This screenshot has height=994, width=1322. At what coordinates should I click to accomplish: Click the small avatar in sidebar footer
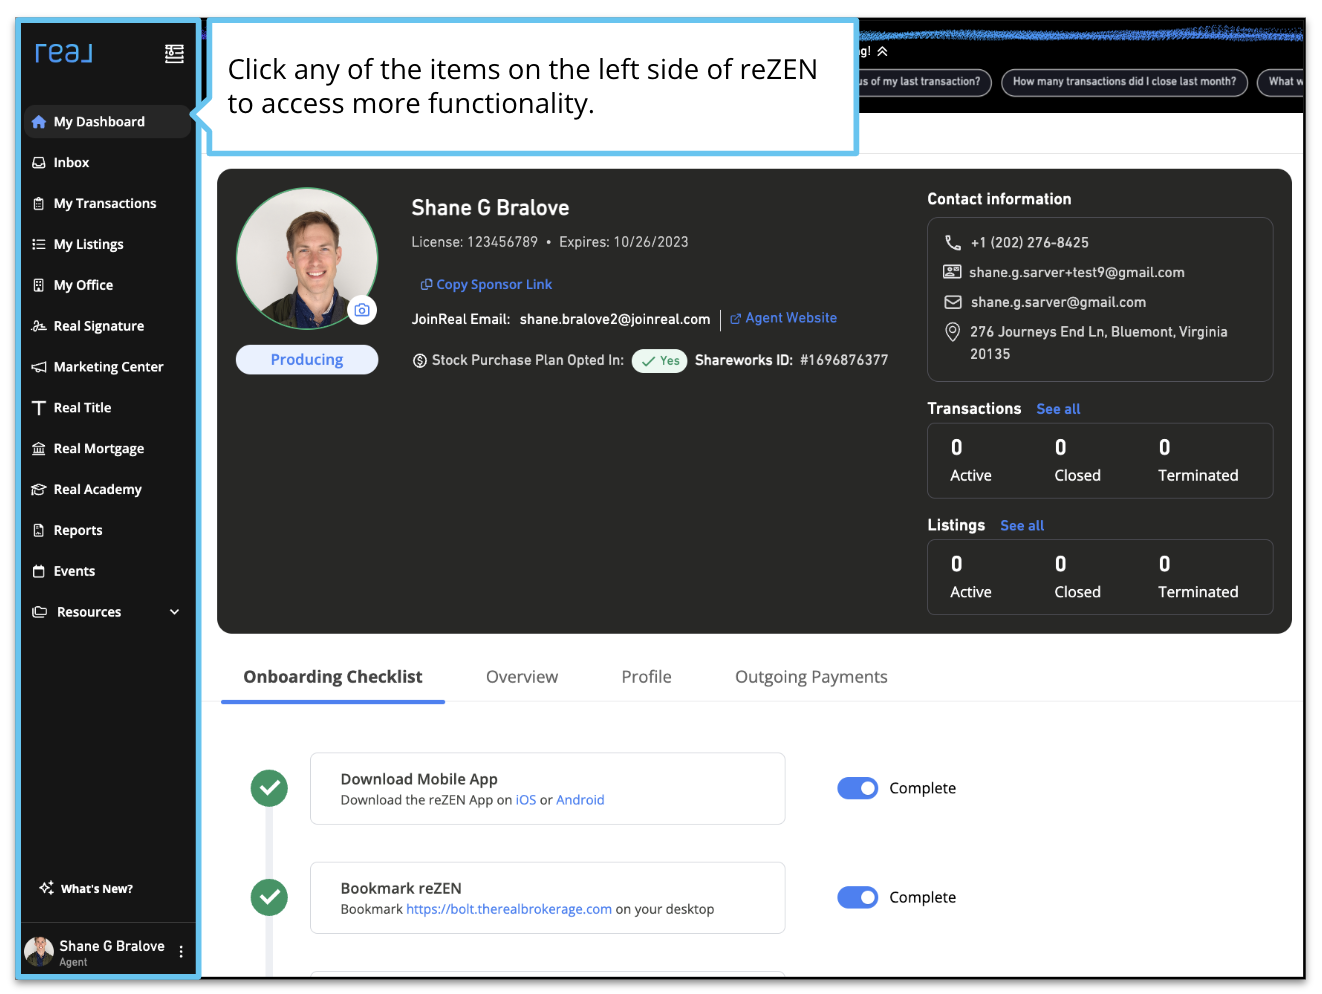pos(39,952)
